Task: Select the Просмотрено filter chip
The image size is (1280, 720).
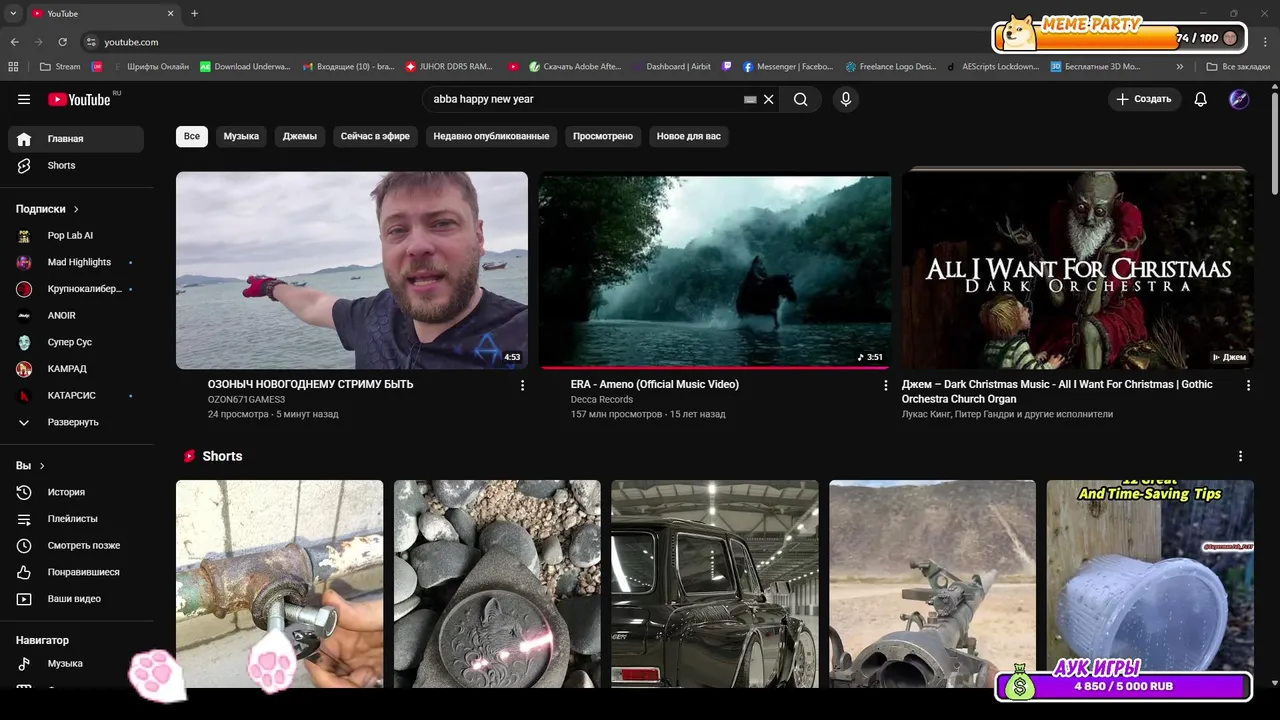Action: [x=603, y=136]
